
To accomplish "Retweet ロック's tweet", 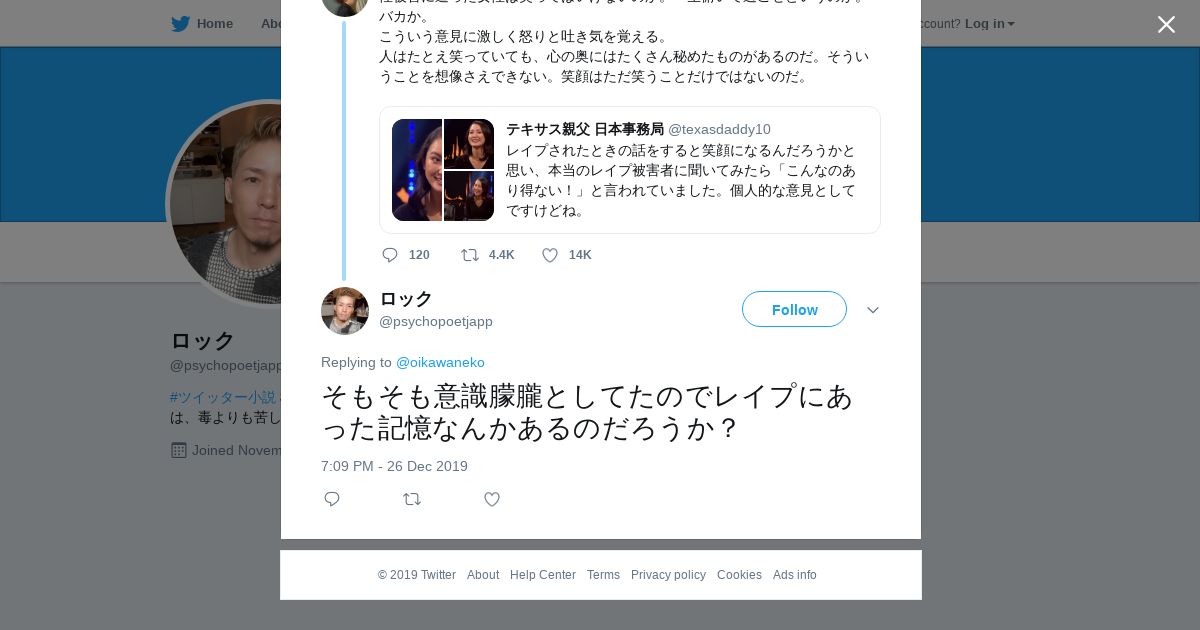I will click(412, 499).
